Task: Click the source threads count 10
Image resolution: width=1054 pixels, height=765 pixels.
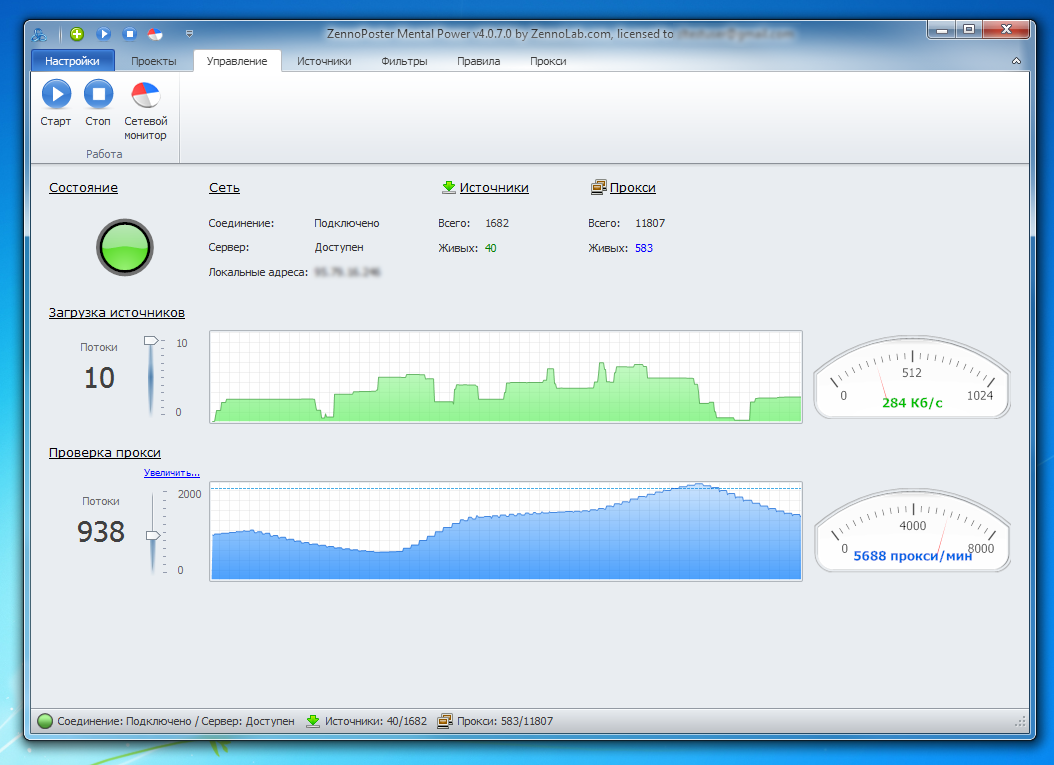Action: pos(99,378)
